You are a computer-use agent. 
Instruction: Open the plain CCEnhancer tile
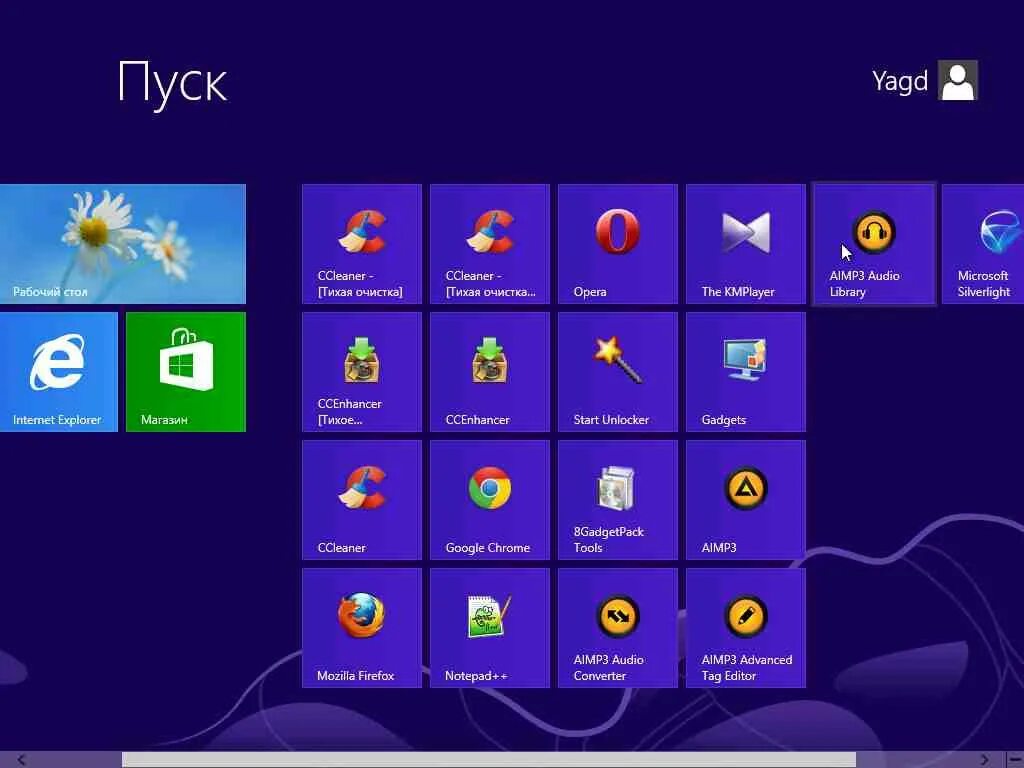[x=490, y=372]
